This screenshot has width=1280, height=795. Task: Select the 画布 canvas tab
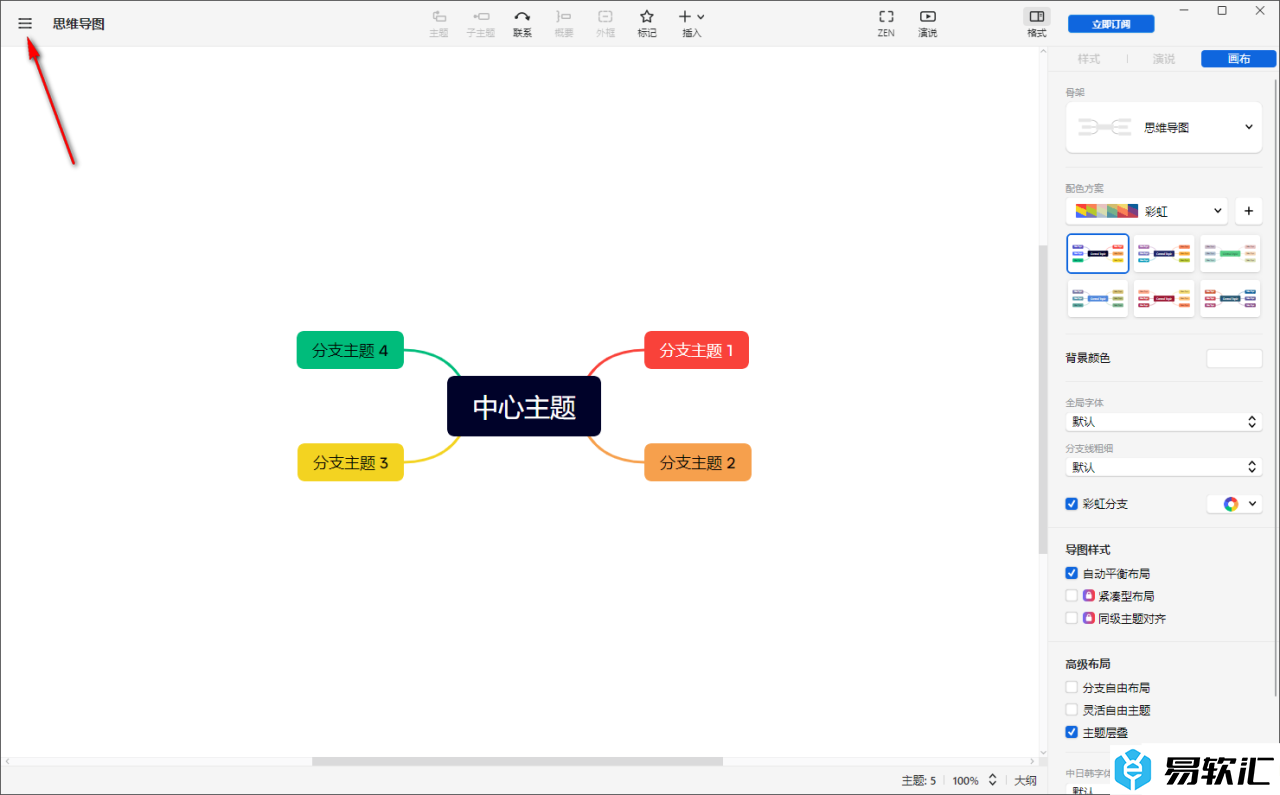coord(1238,59)
